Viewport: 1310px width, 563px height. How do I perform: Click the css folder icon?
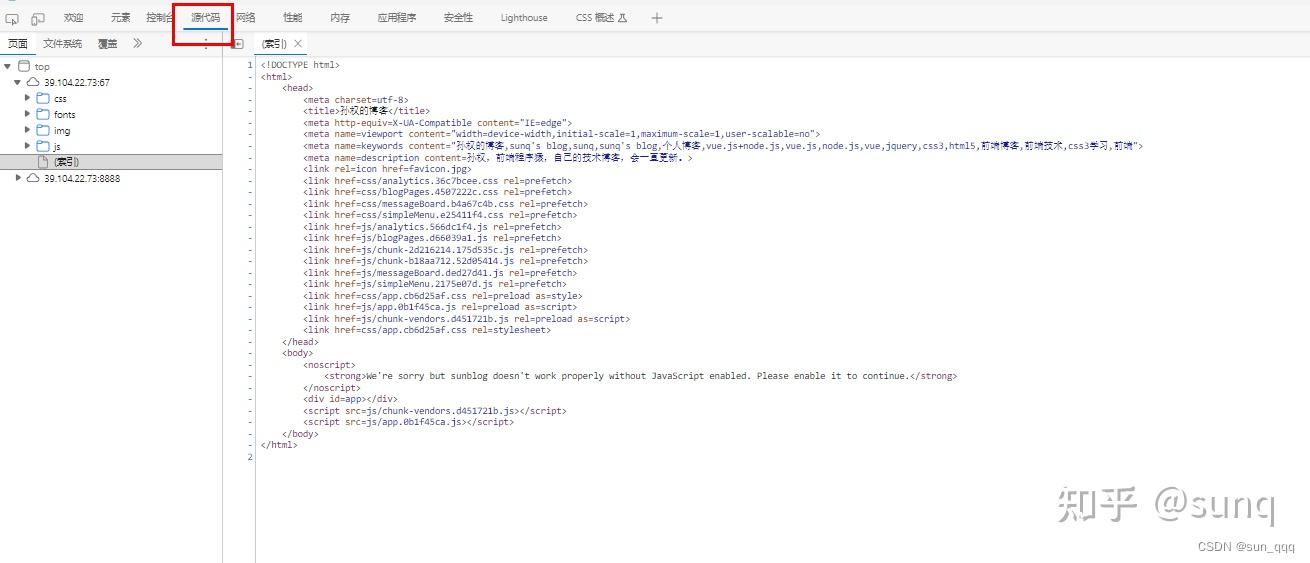(x=43, y=98)
